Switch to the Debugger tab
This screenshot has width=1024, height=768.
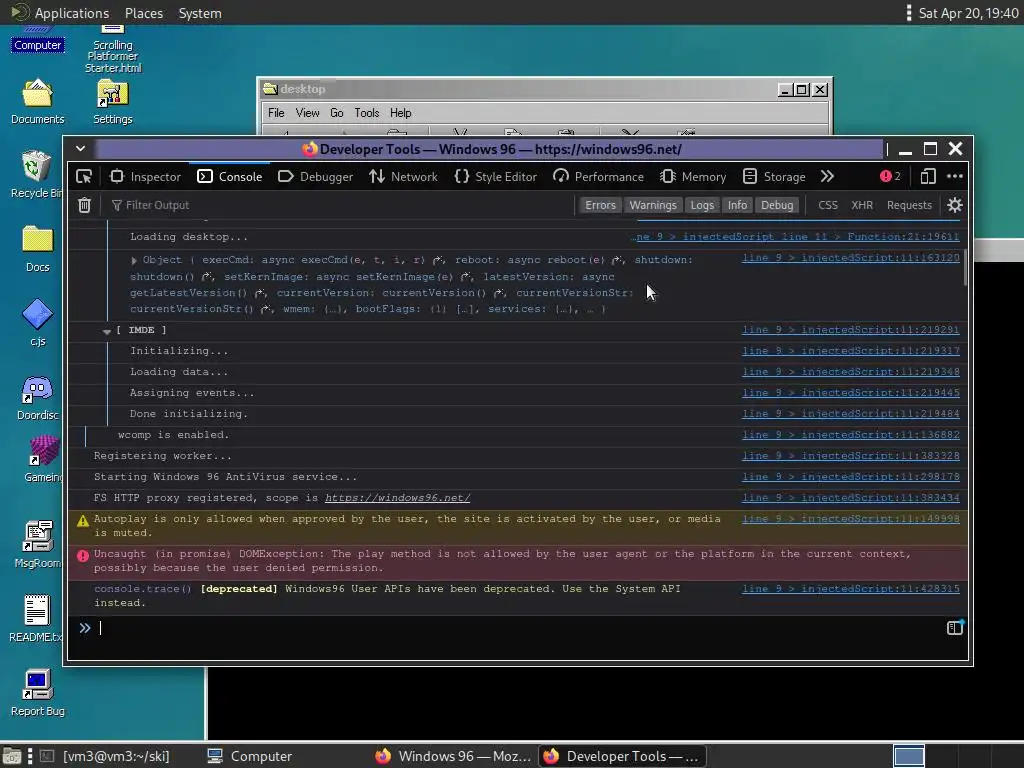coord(315,176)
